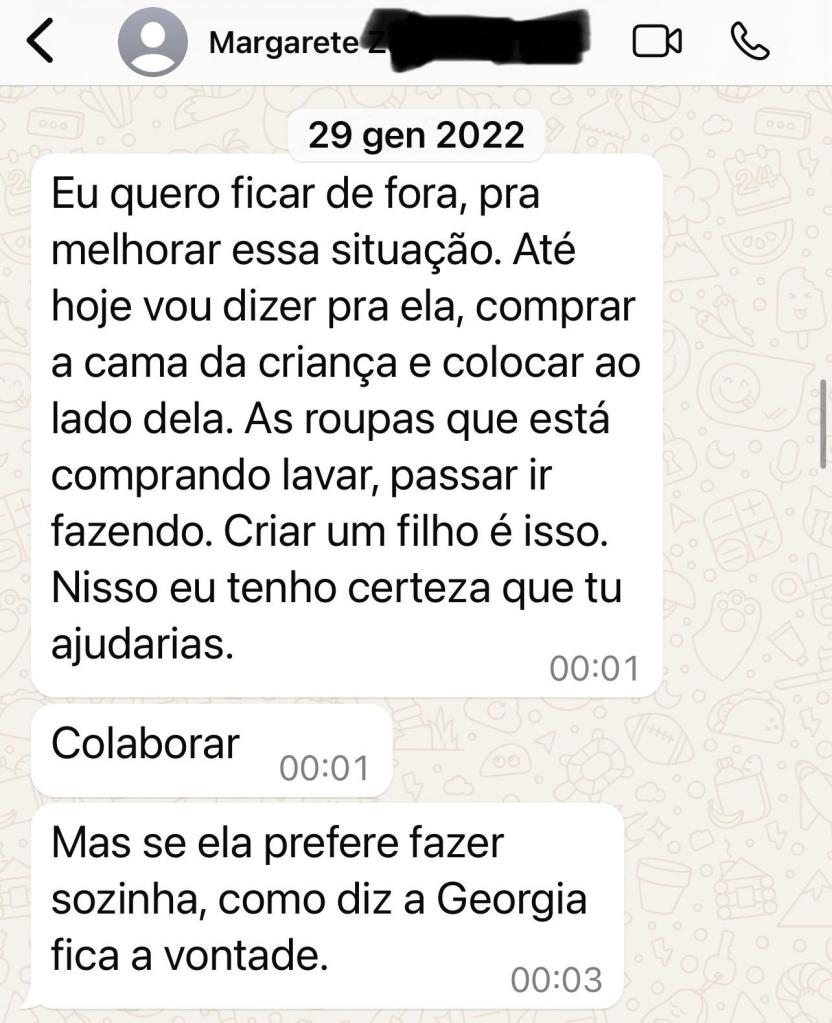Click the word "Georgia" in last message
Image resolution: width=832 pixels, height=1023 pixels.
tap(512, 900)
